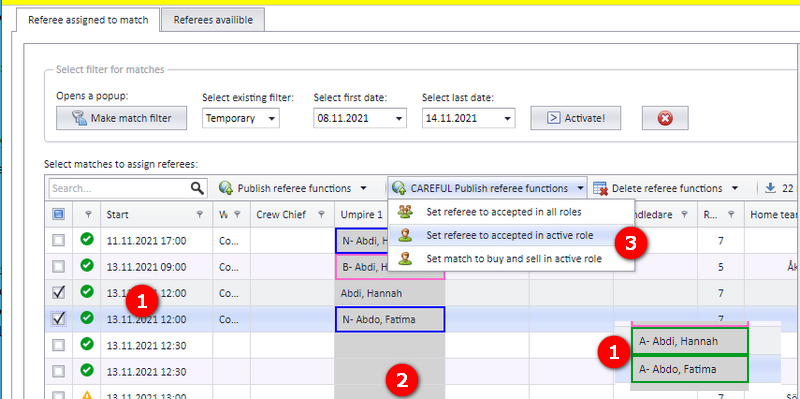Click the Start column filter icon
Screen dimensions: 800x399
point(200,215)
